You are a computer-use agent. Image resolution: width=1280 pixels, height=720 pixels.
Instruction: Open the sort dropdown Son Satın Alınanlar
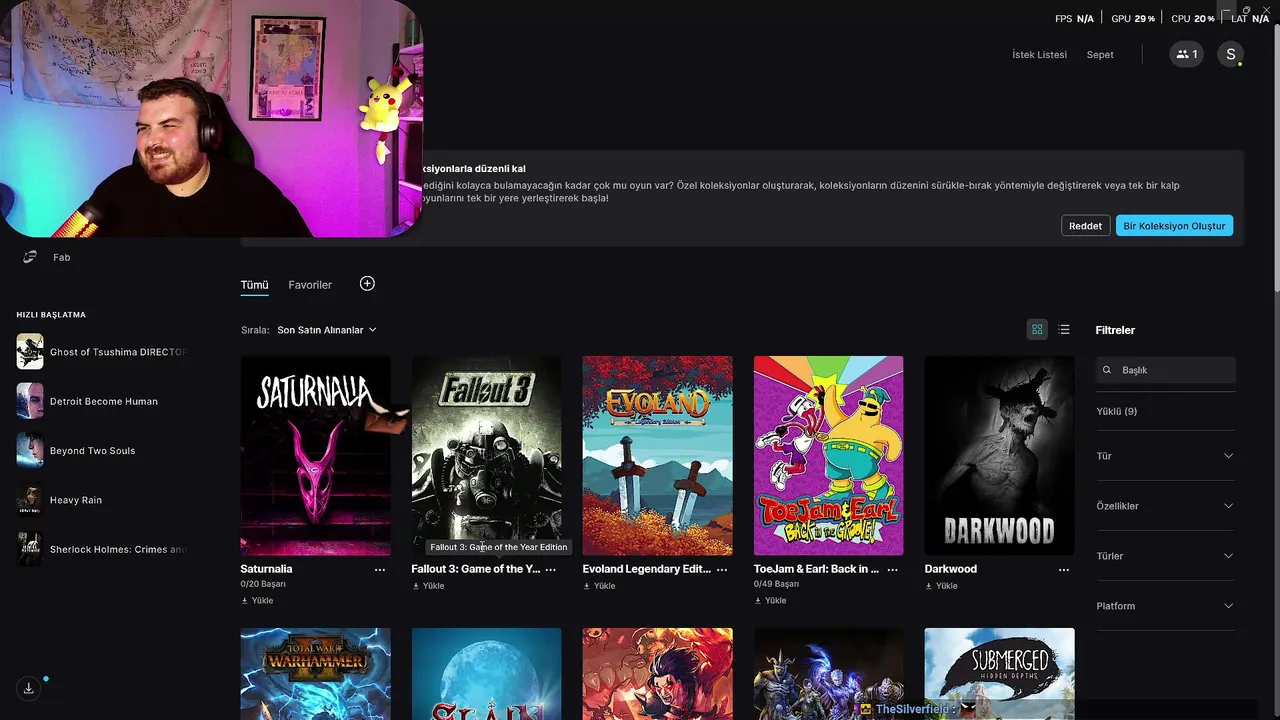click(327, 330)
